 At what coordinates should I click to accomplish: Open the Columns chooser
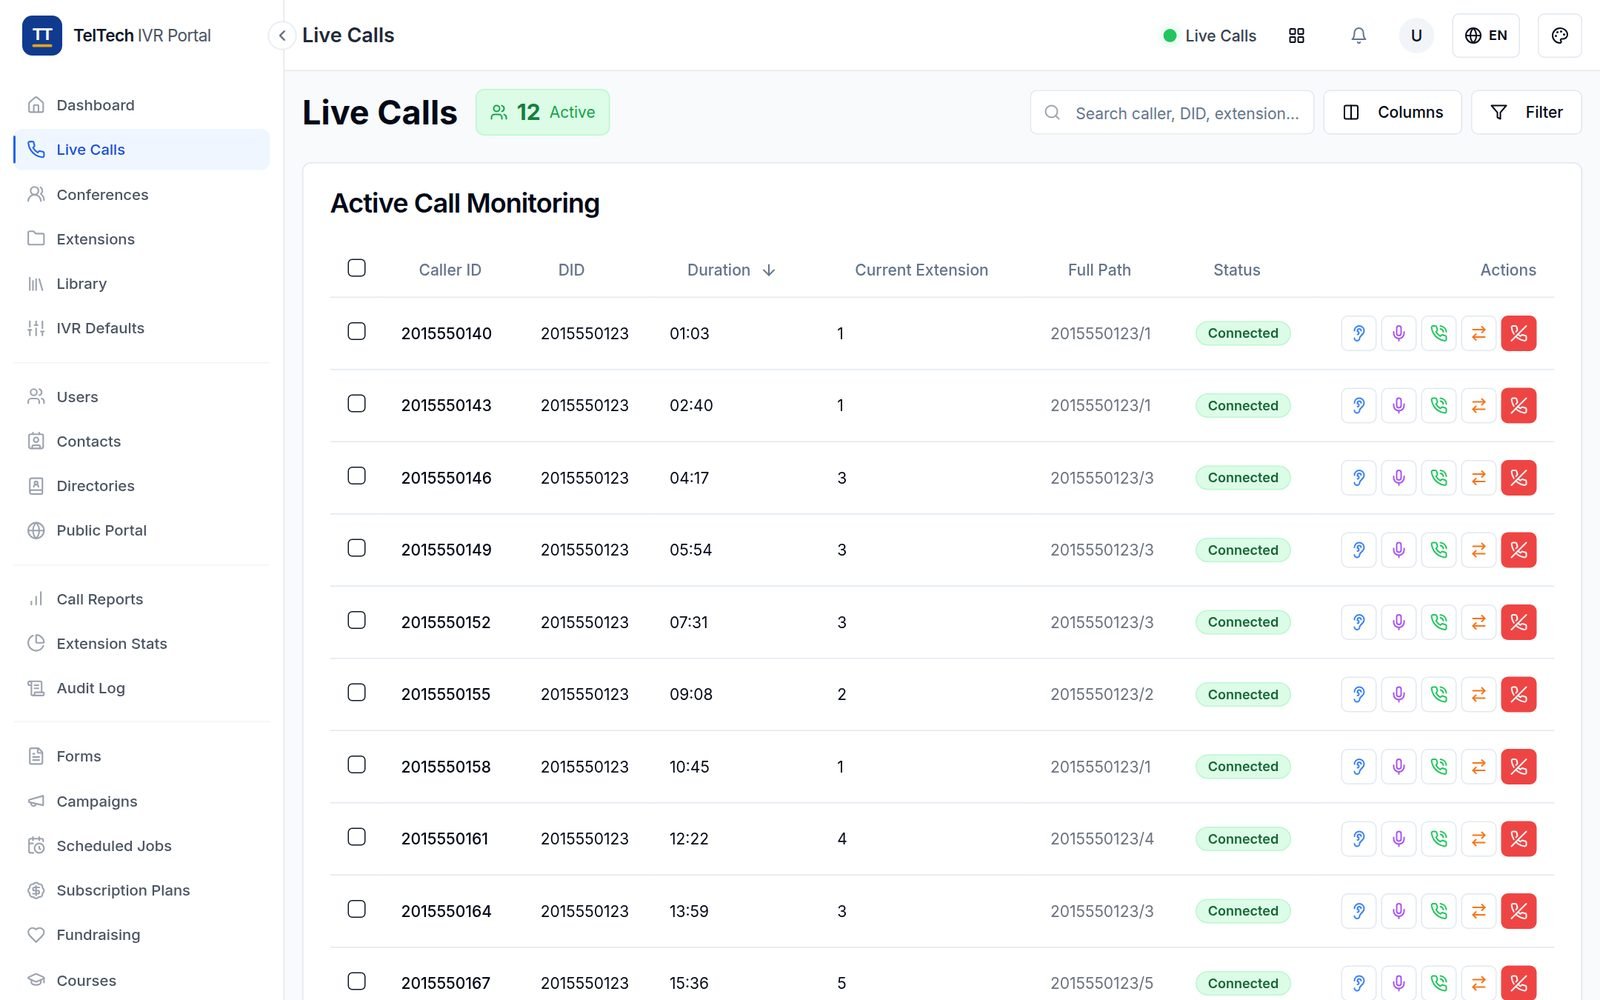click(x=1392, y=112)
